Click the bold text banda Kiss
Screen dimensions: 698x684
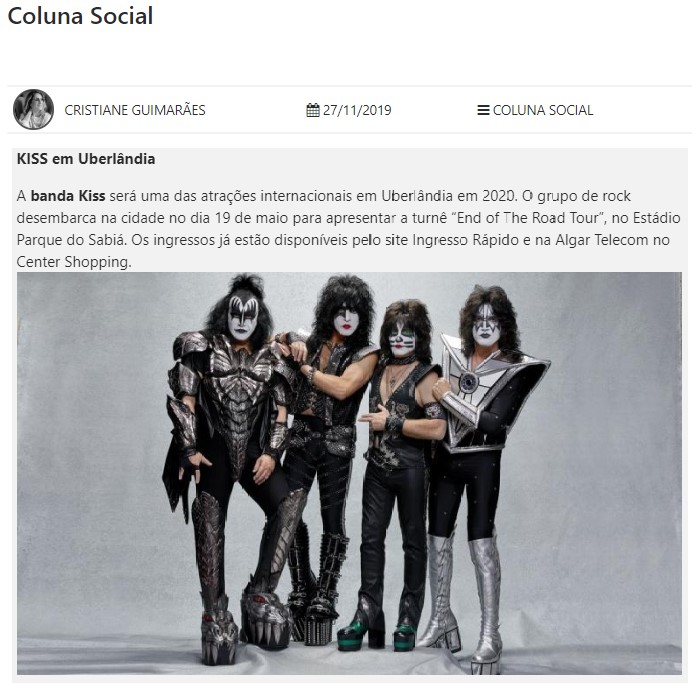coord(68,196)
